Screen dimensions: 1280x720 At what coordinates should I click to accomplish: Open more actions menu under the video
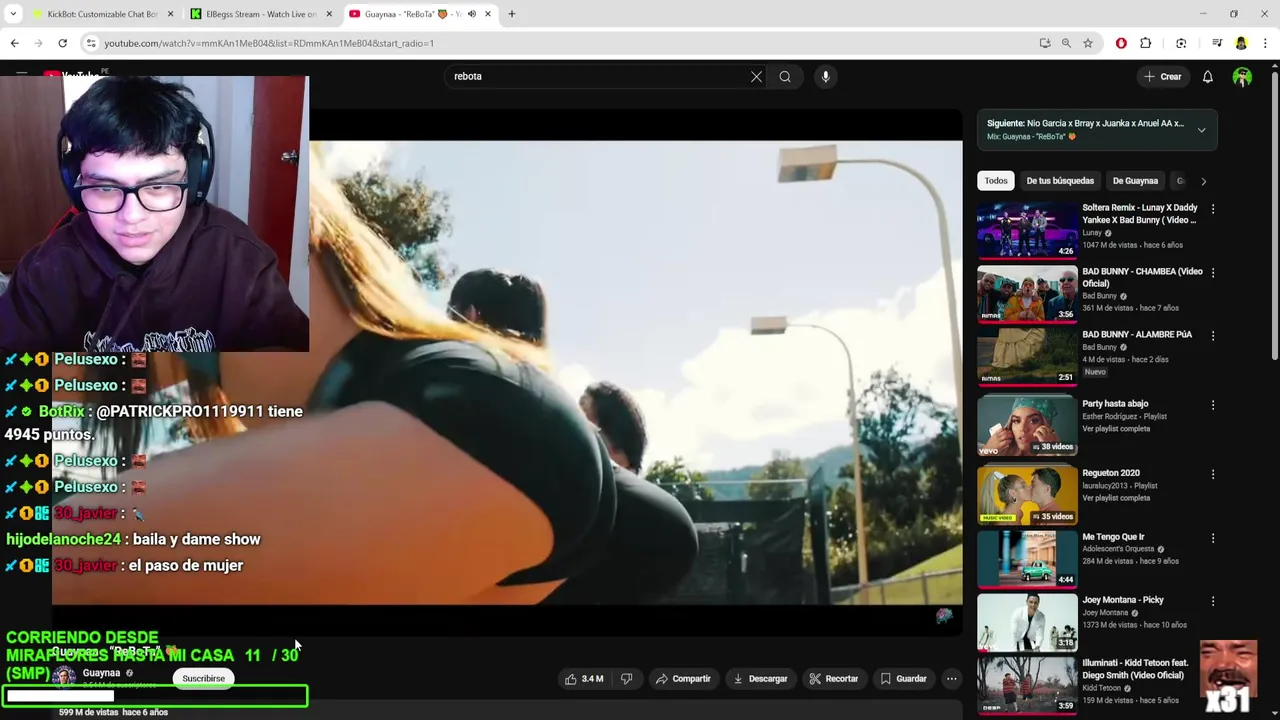click(x=952, y=679)
